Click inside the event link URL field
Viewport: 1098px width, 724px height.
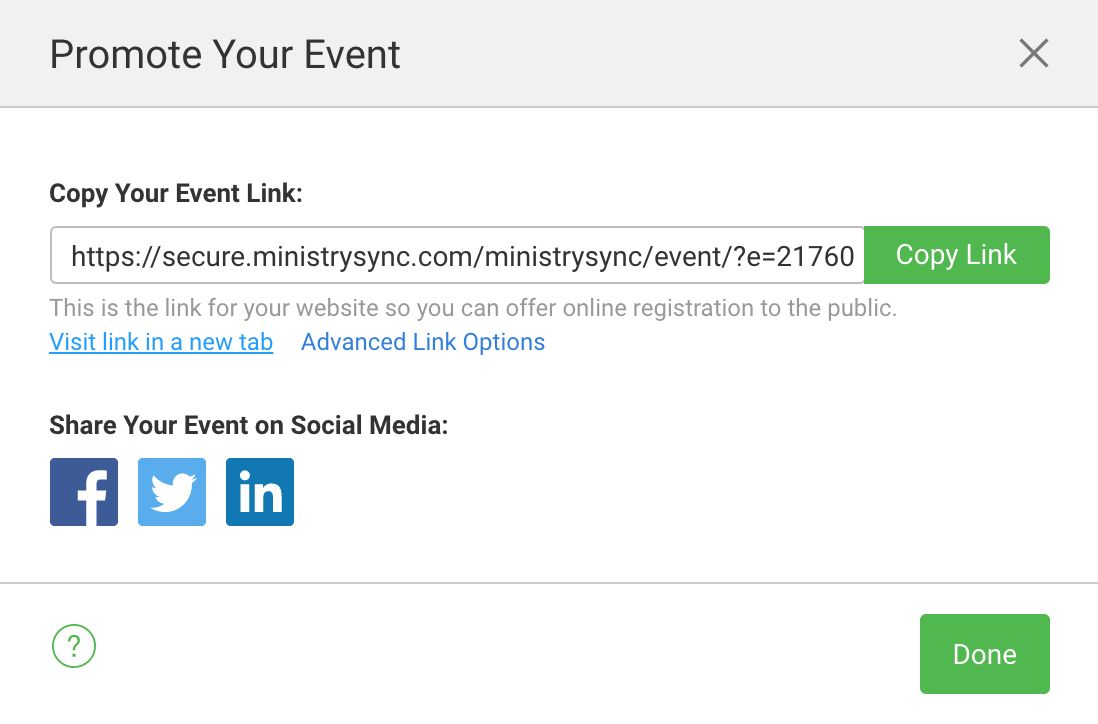[457, 256]
